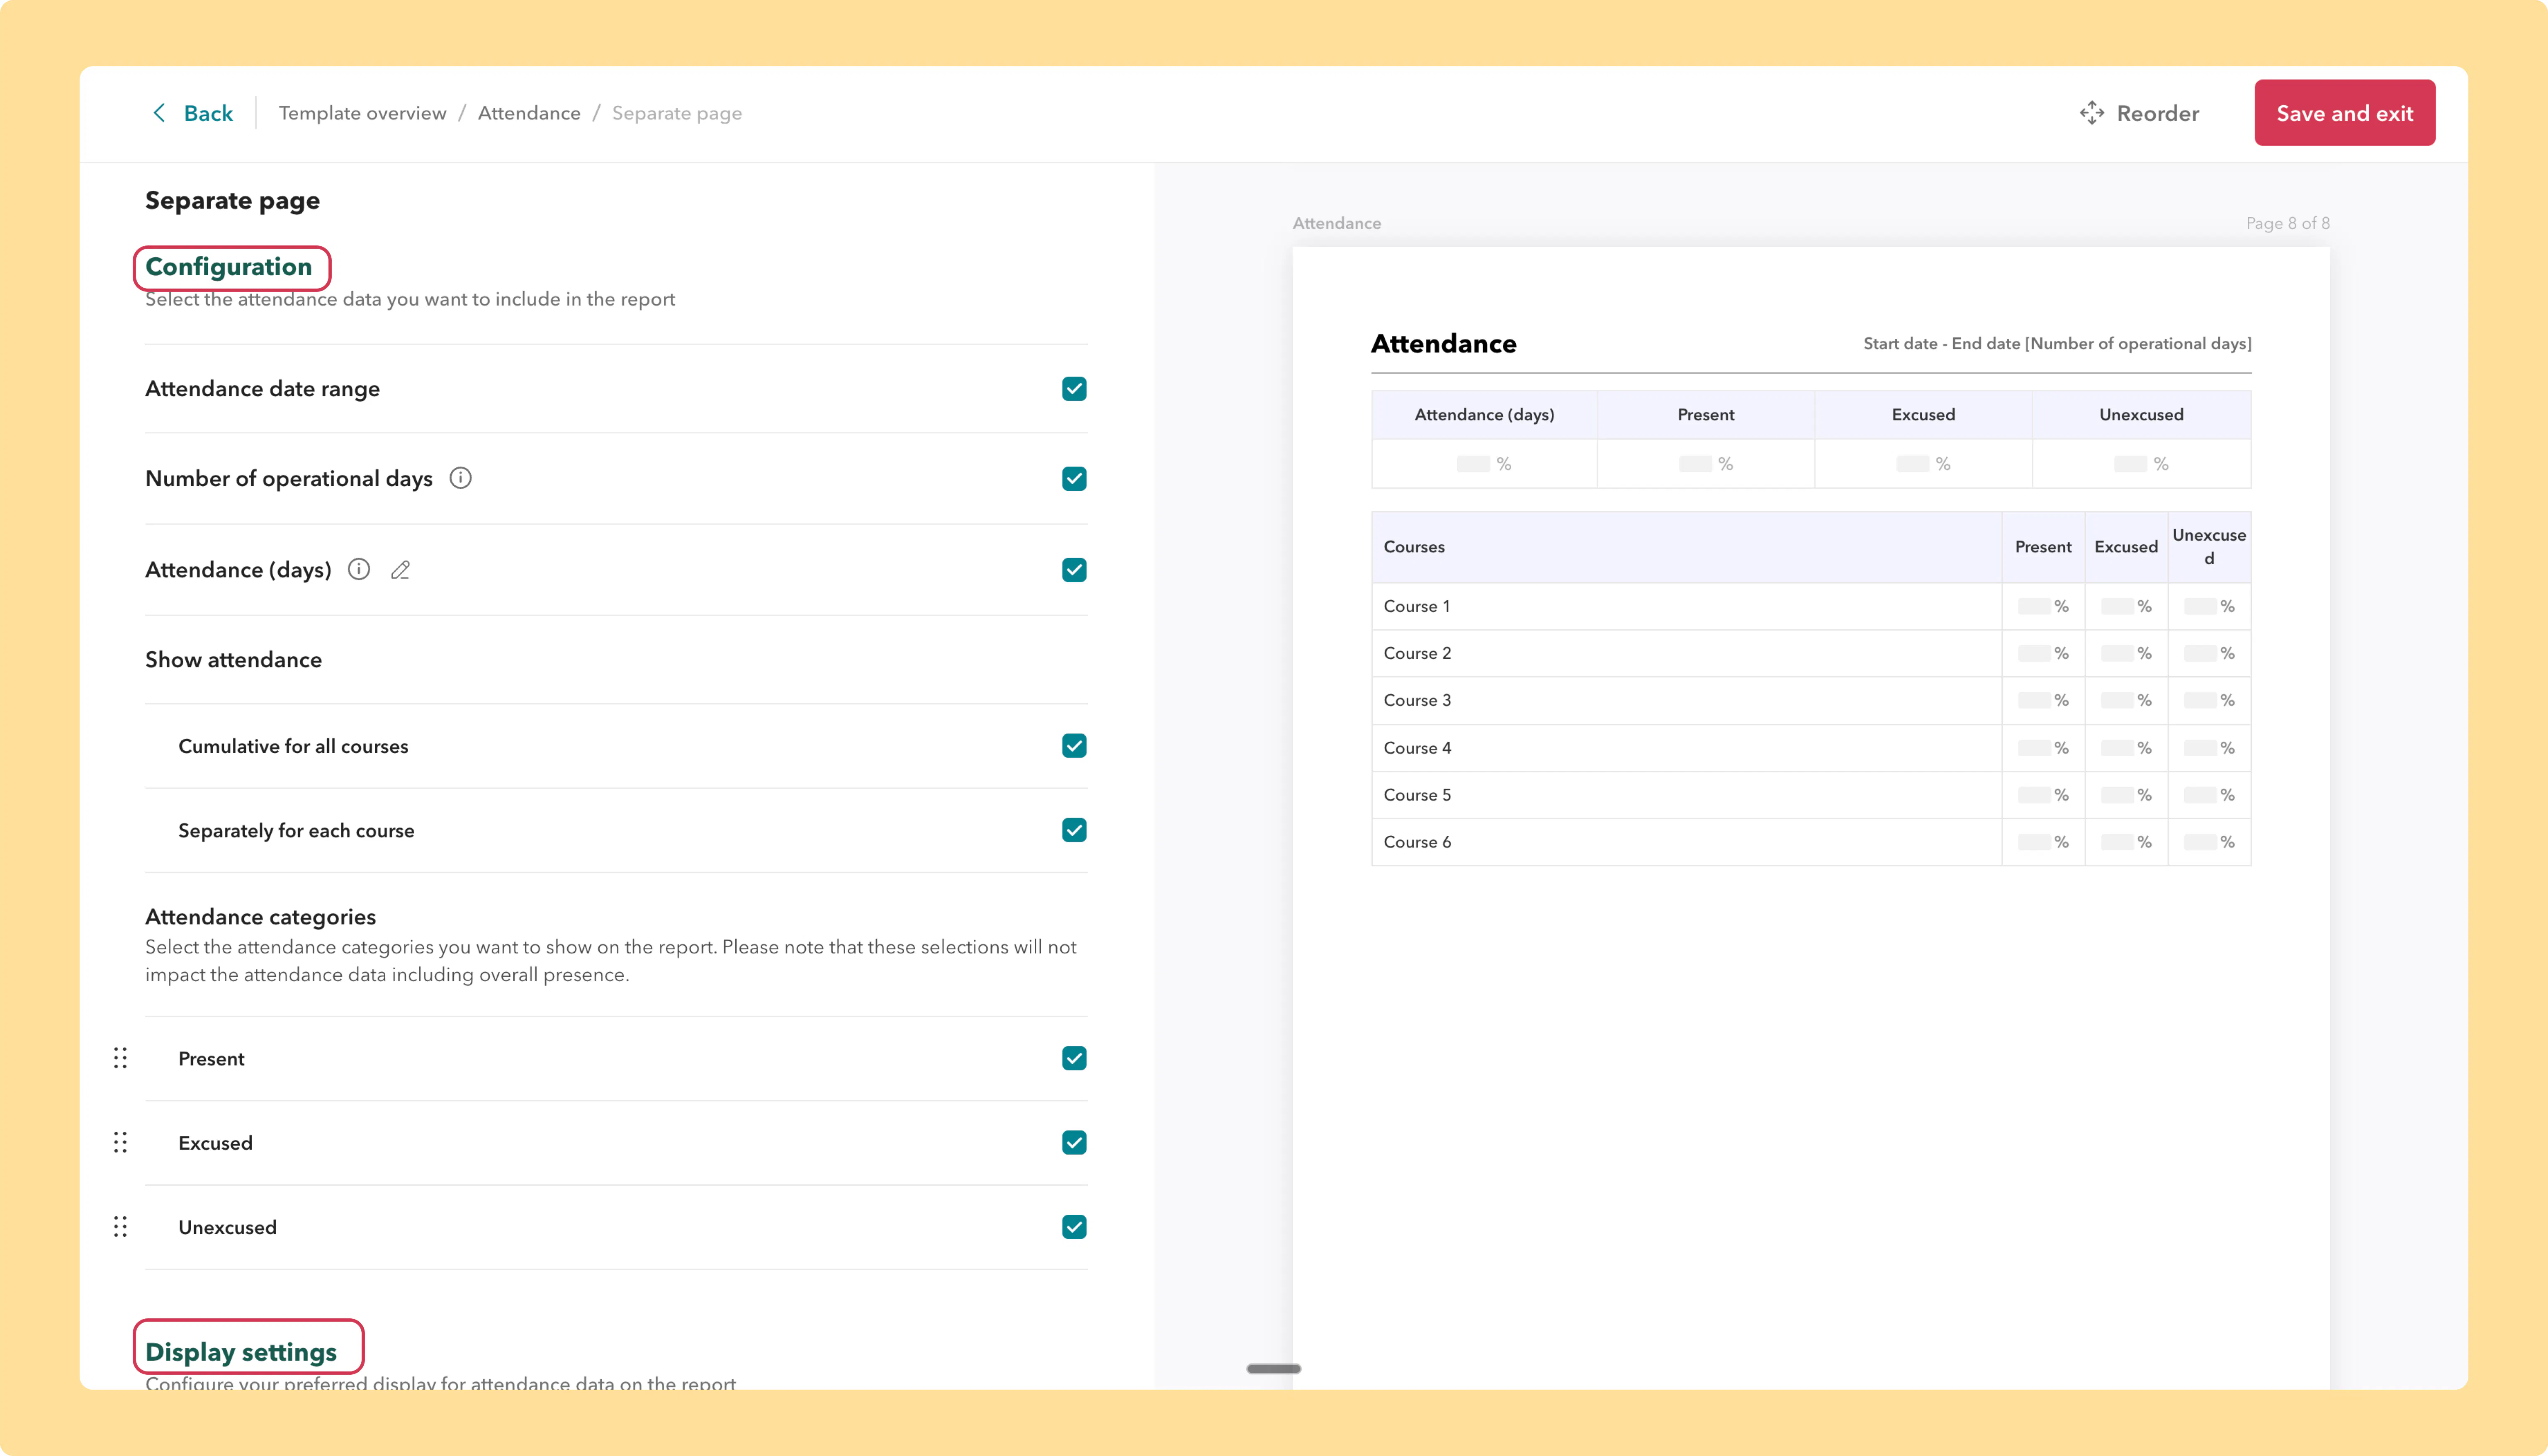Edit the Attendance (days) label with pencil icon
This screenshot has width=2548, height=1456.
[400, 570]
